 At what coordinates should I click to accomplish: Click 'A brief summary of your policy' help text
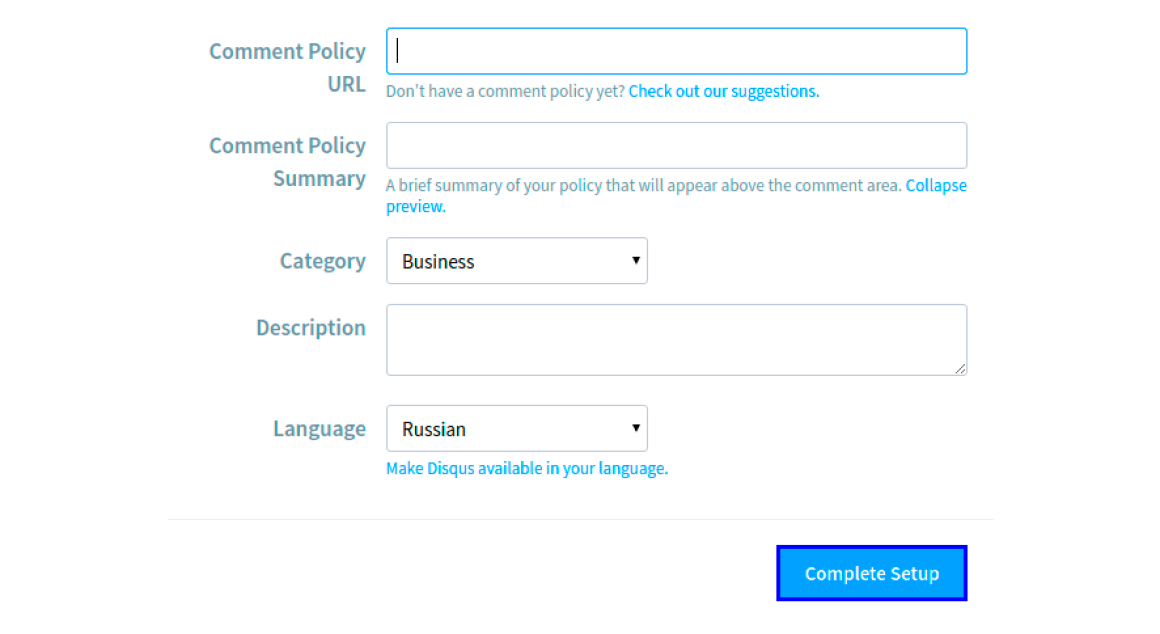pos(644,186)
